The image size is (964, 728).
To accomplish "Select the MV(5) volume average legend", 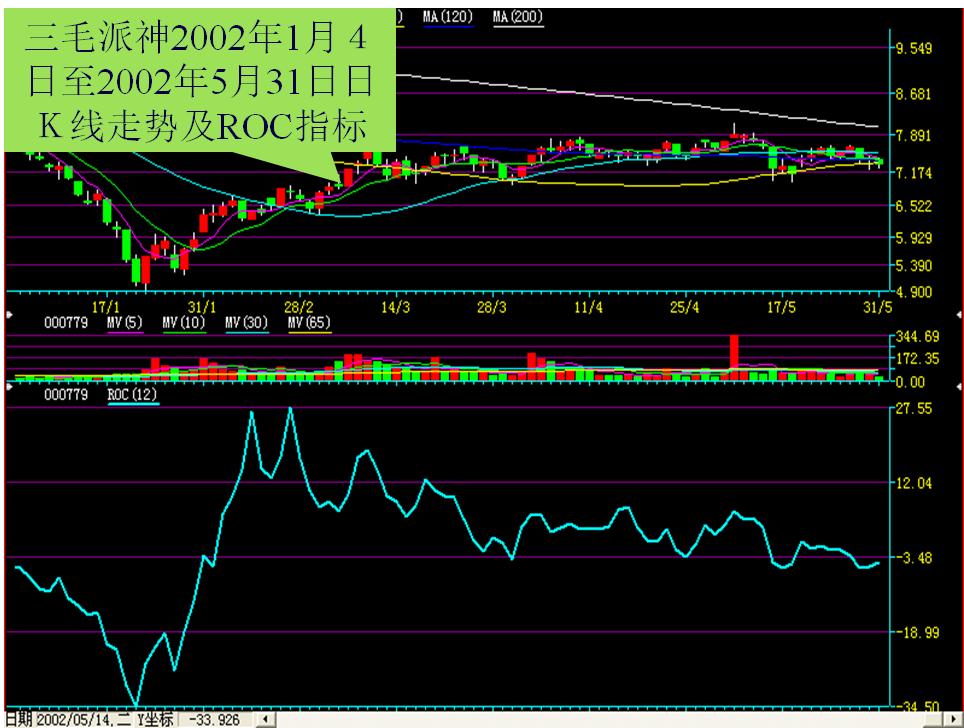I will coord(125,323).
